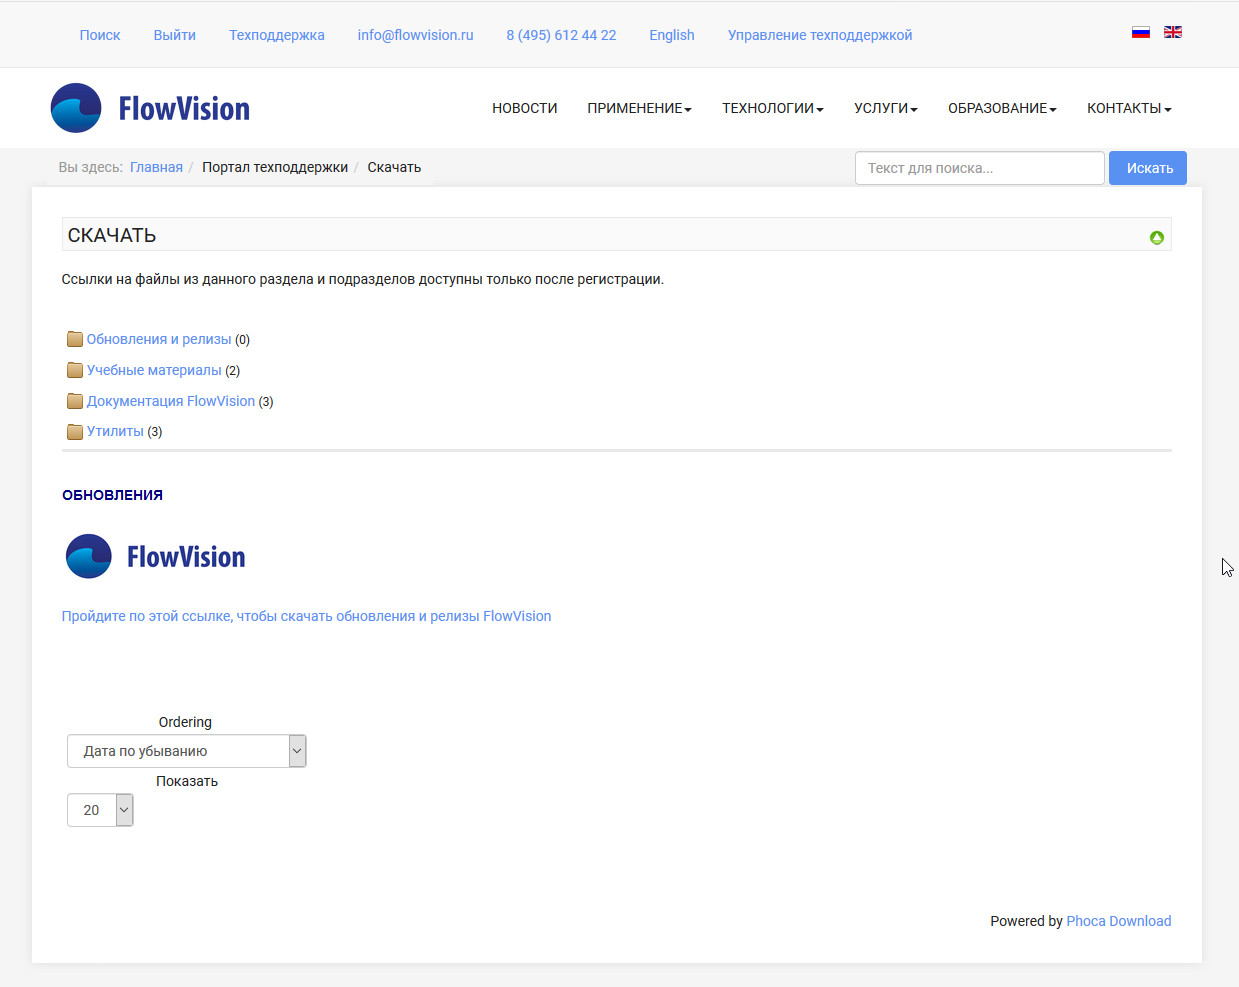
Task: Open the Утилиты category
Action: [x=115, y=431]
